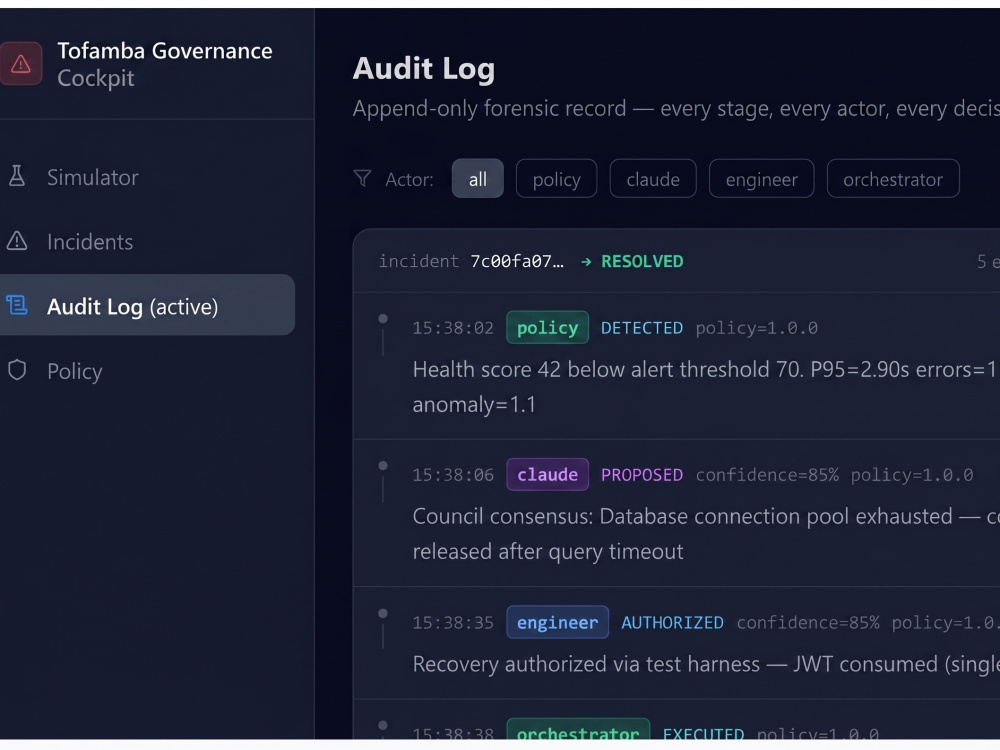The height and width of the screenshot is (750, 1000).
Task: Click incident ID 7c00fa07…
Action: pyautogui.click(x=517, y=261)
